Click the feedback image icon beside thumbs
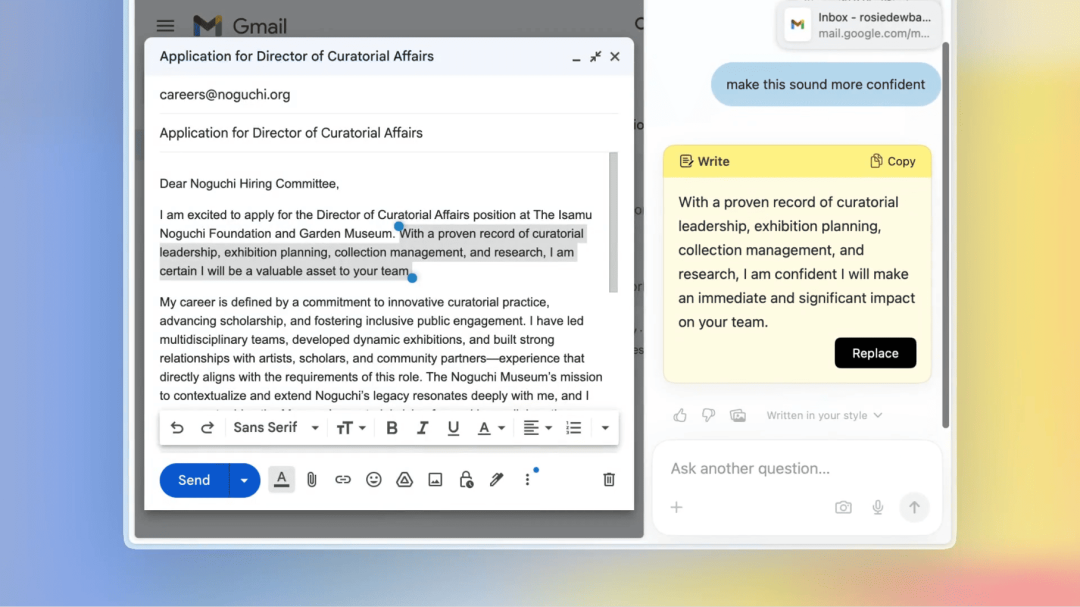The height and width of the screenshot is (607, 1080). coord(738,415)
